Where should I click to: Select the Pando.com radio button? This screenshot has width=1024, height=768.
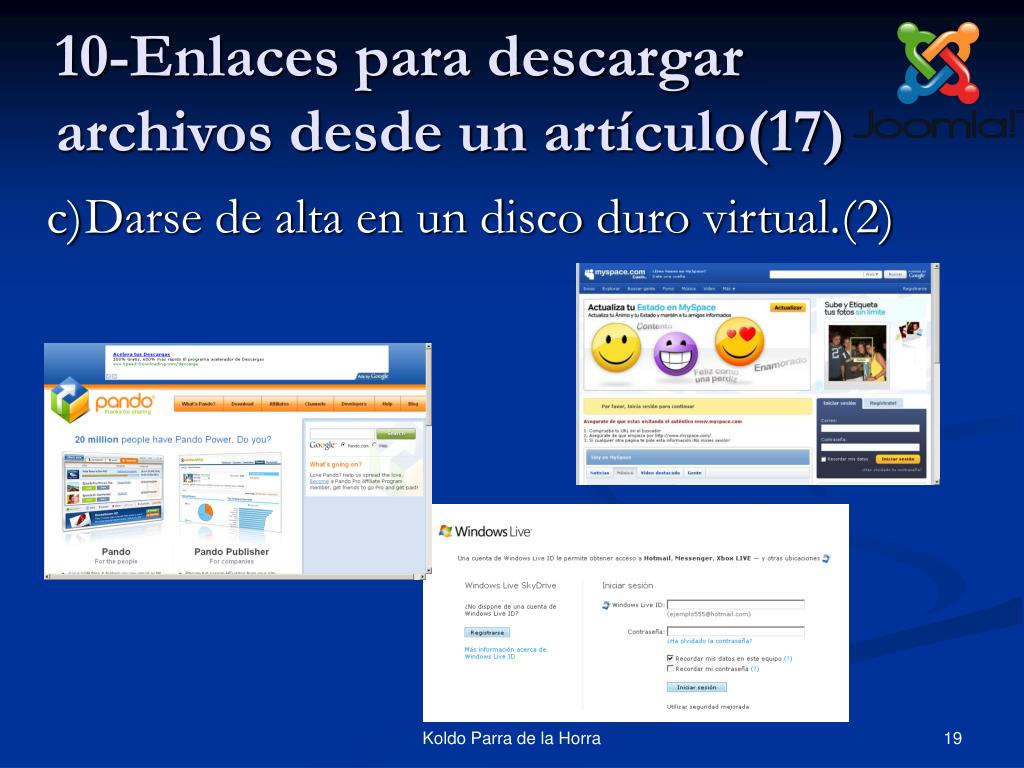pos(343,445)
